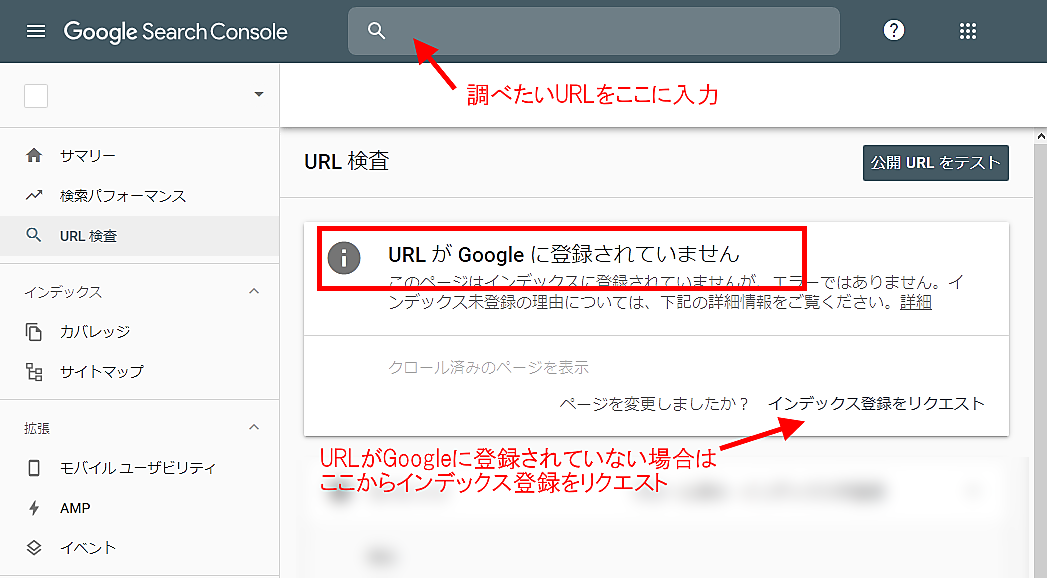Collapse the インデックス section
Screen dimensions: 1047x578
click(254, 291)
